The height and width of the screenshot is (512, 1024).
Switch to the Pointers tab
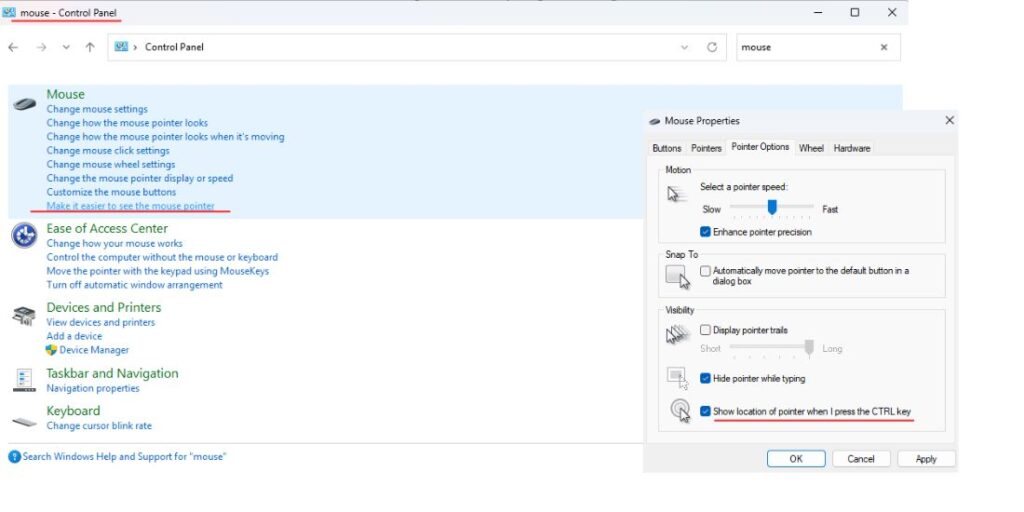(706, 148)
